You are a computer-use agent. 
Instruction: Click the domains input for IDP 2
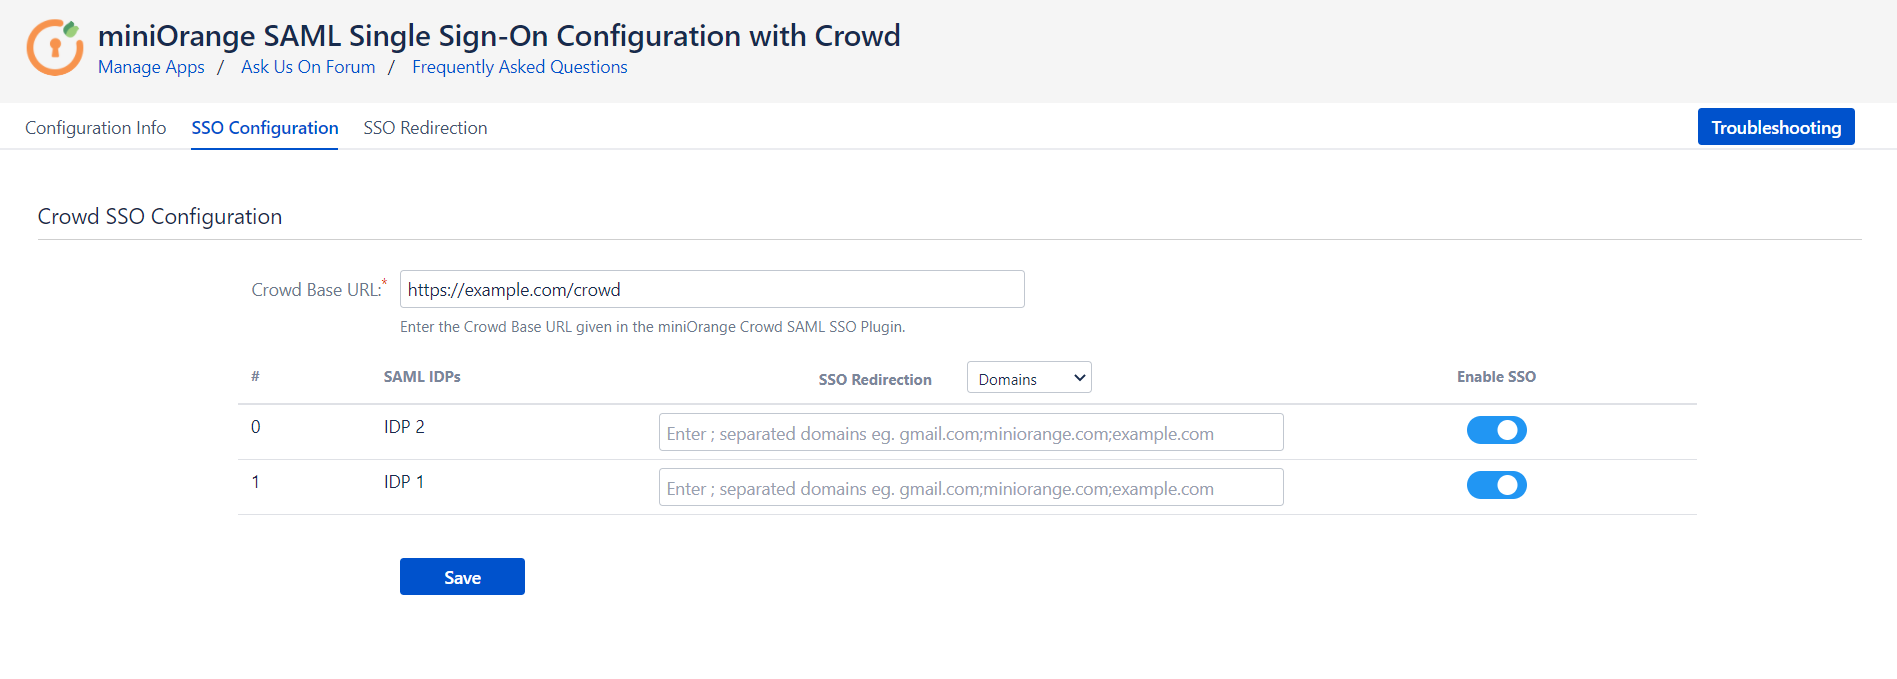tap(971, 433)
